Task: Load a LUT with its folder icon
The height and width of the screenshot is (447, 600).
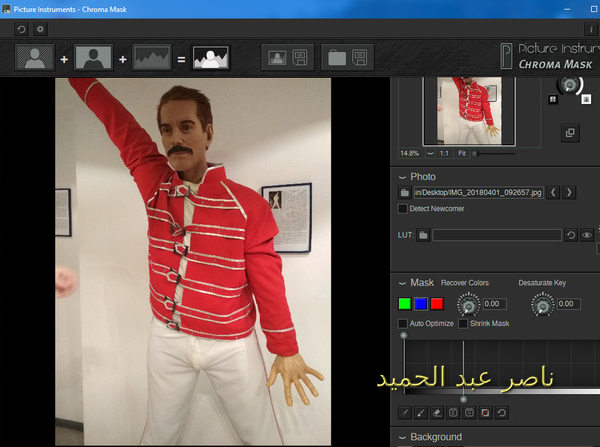Action: 423,235
